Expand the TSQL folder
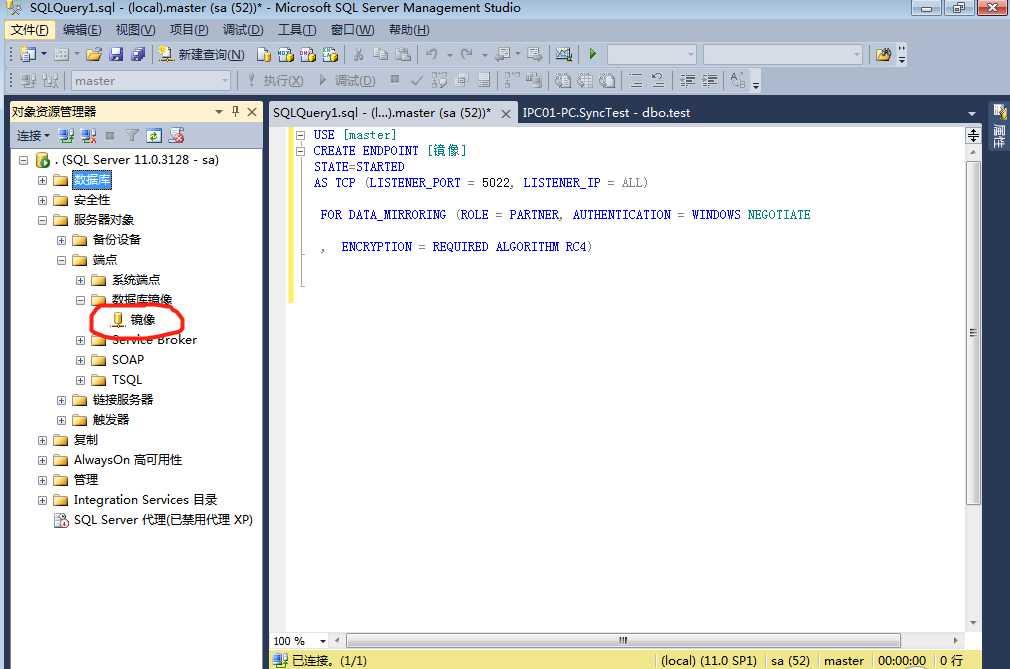 (x=80, y=380)
